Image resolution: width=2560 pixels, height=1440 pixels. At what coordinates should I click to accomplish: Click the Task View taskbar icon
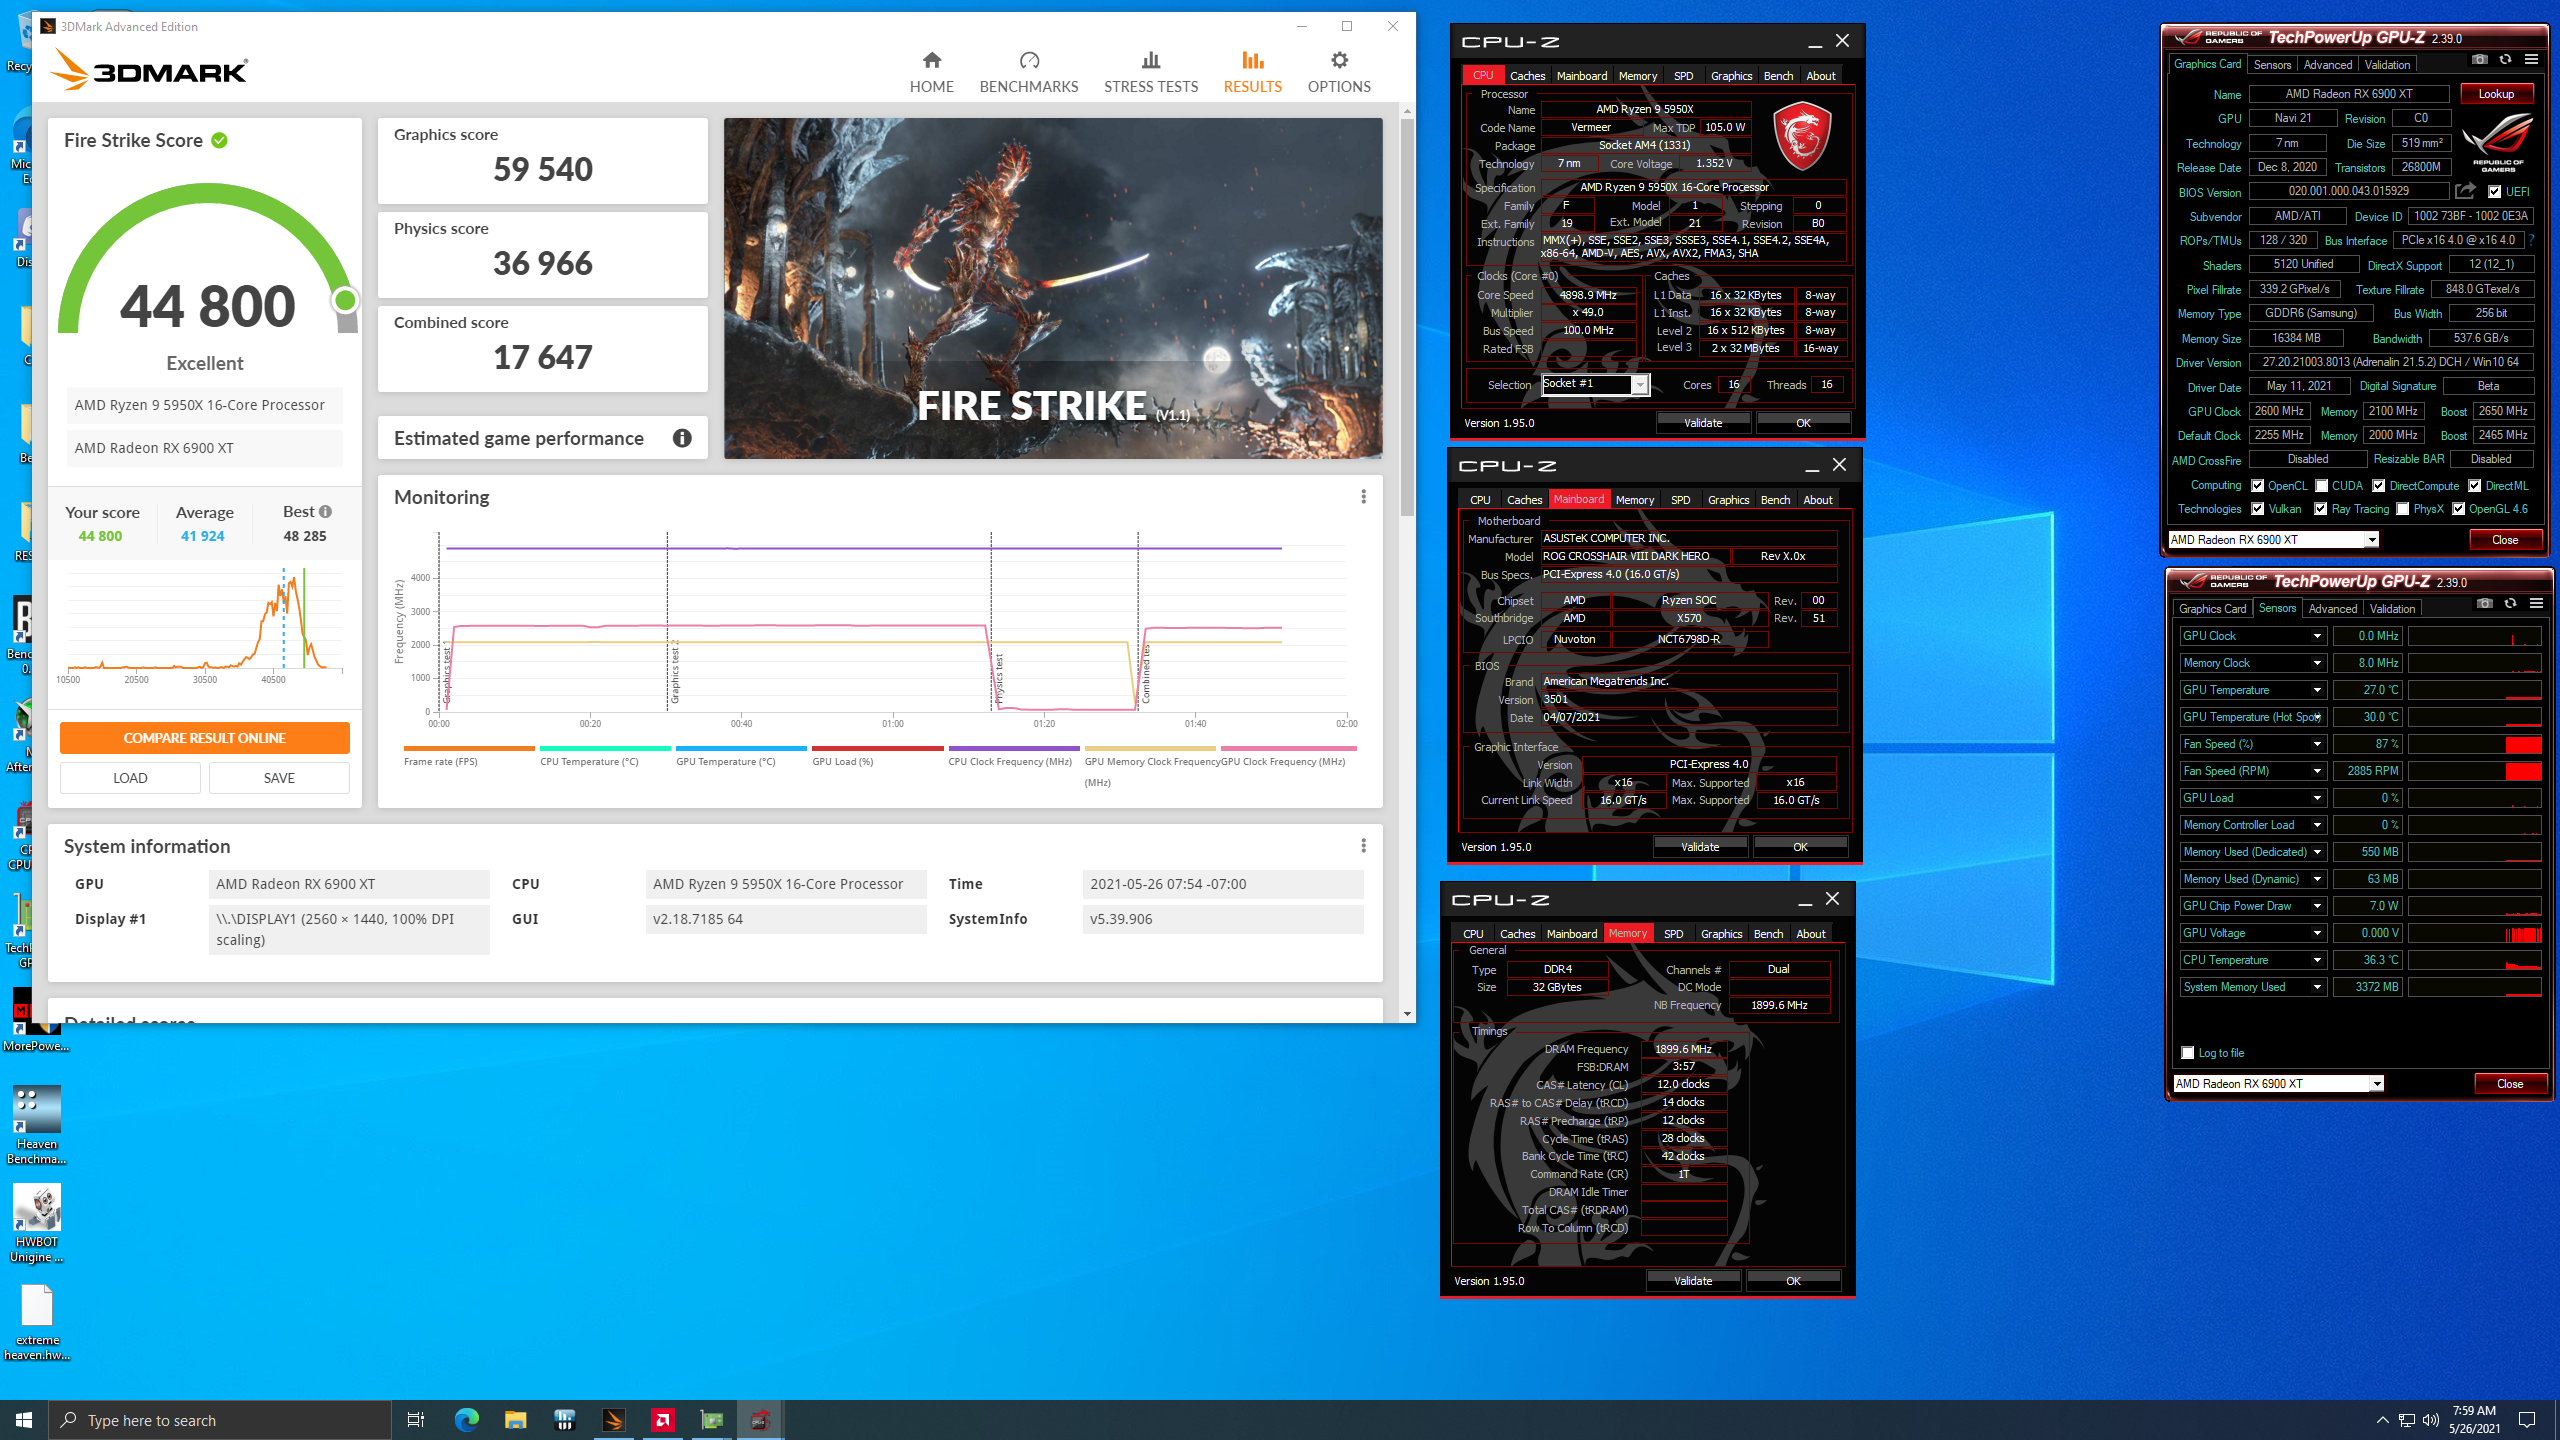416,1419
